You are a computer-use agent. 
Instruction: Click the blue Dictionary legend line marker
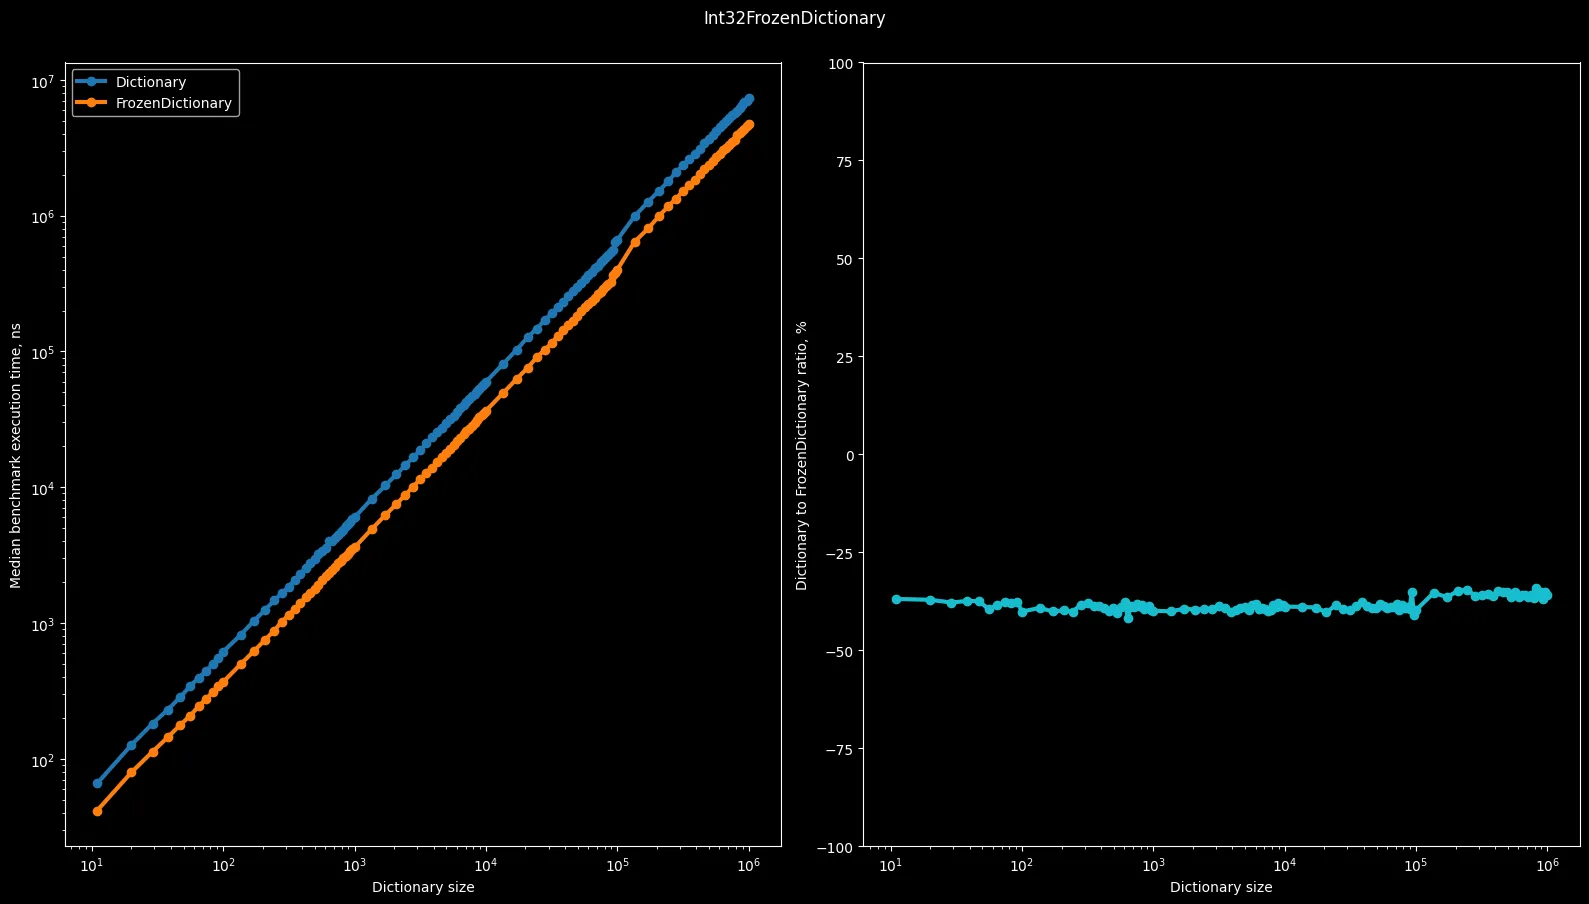(92, 82)
